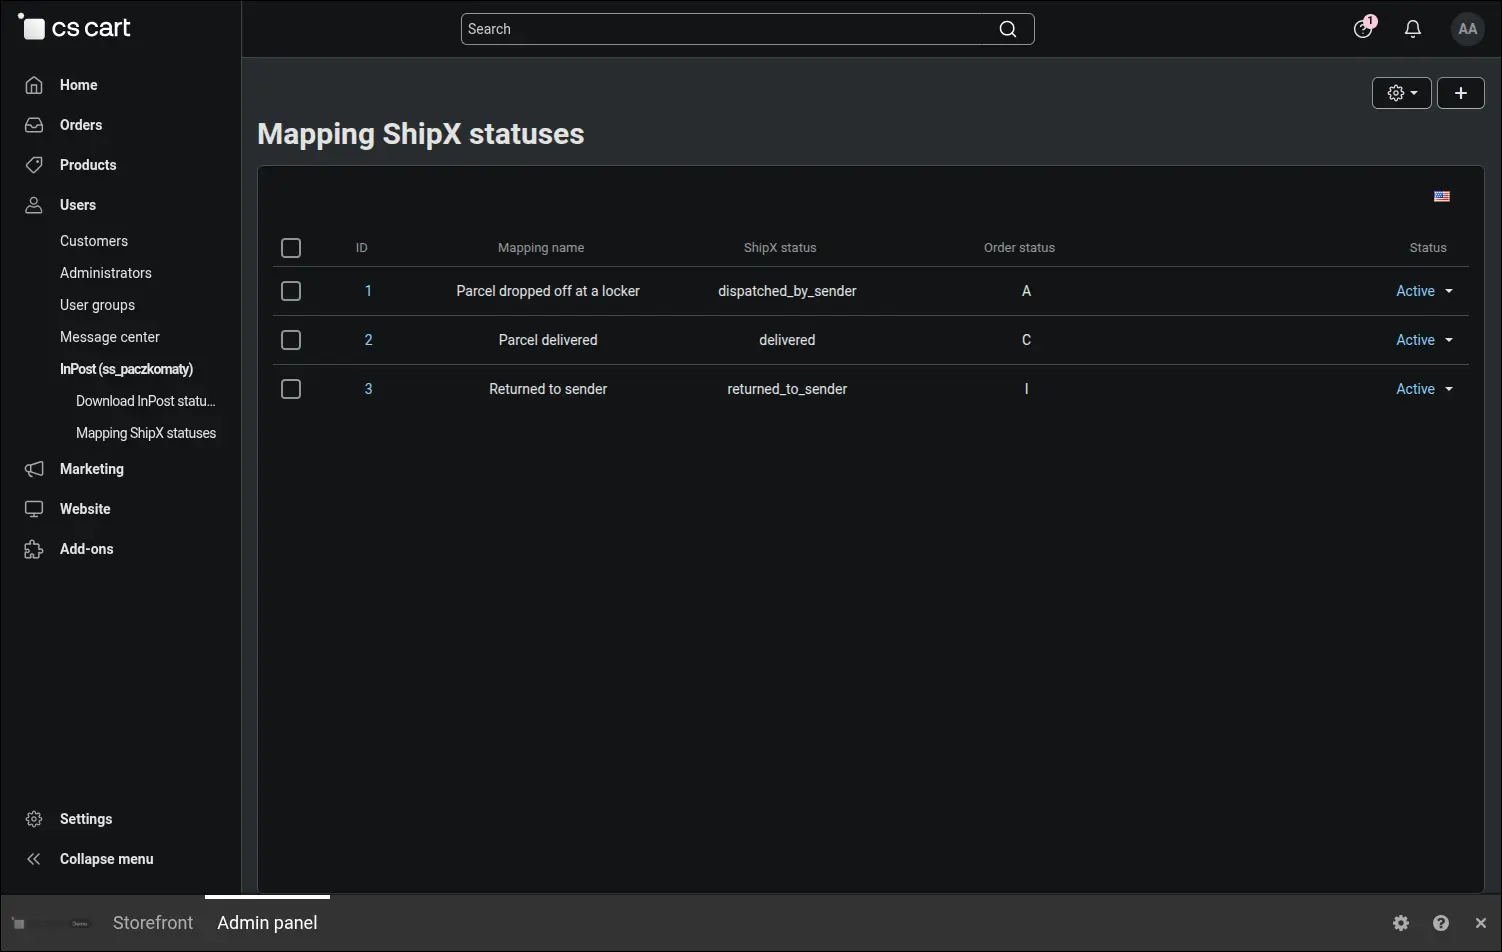Click the Website monitor icon
The image size is (1502, 952).
34,509
